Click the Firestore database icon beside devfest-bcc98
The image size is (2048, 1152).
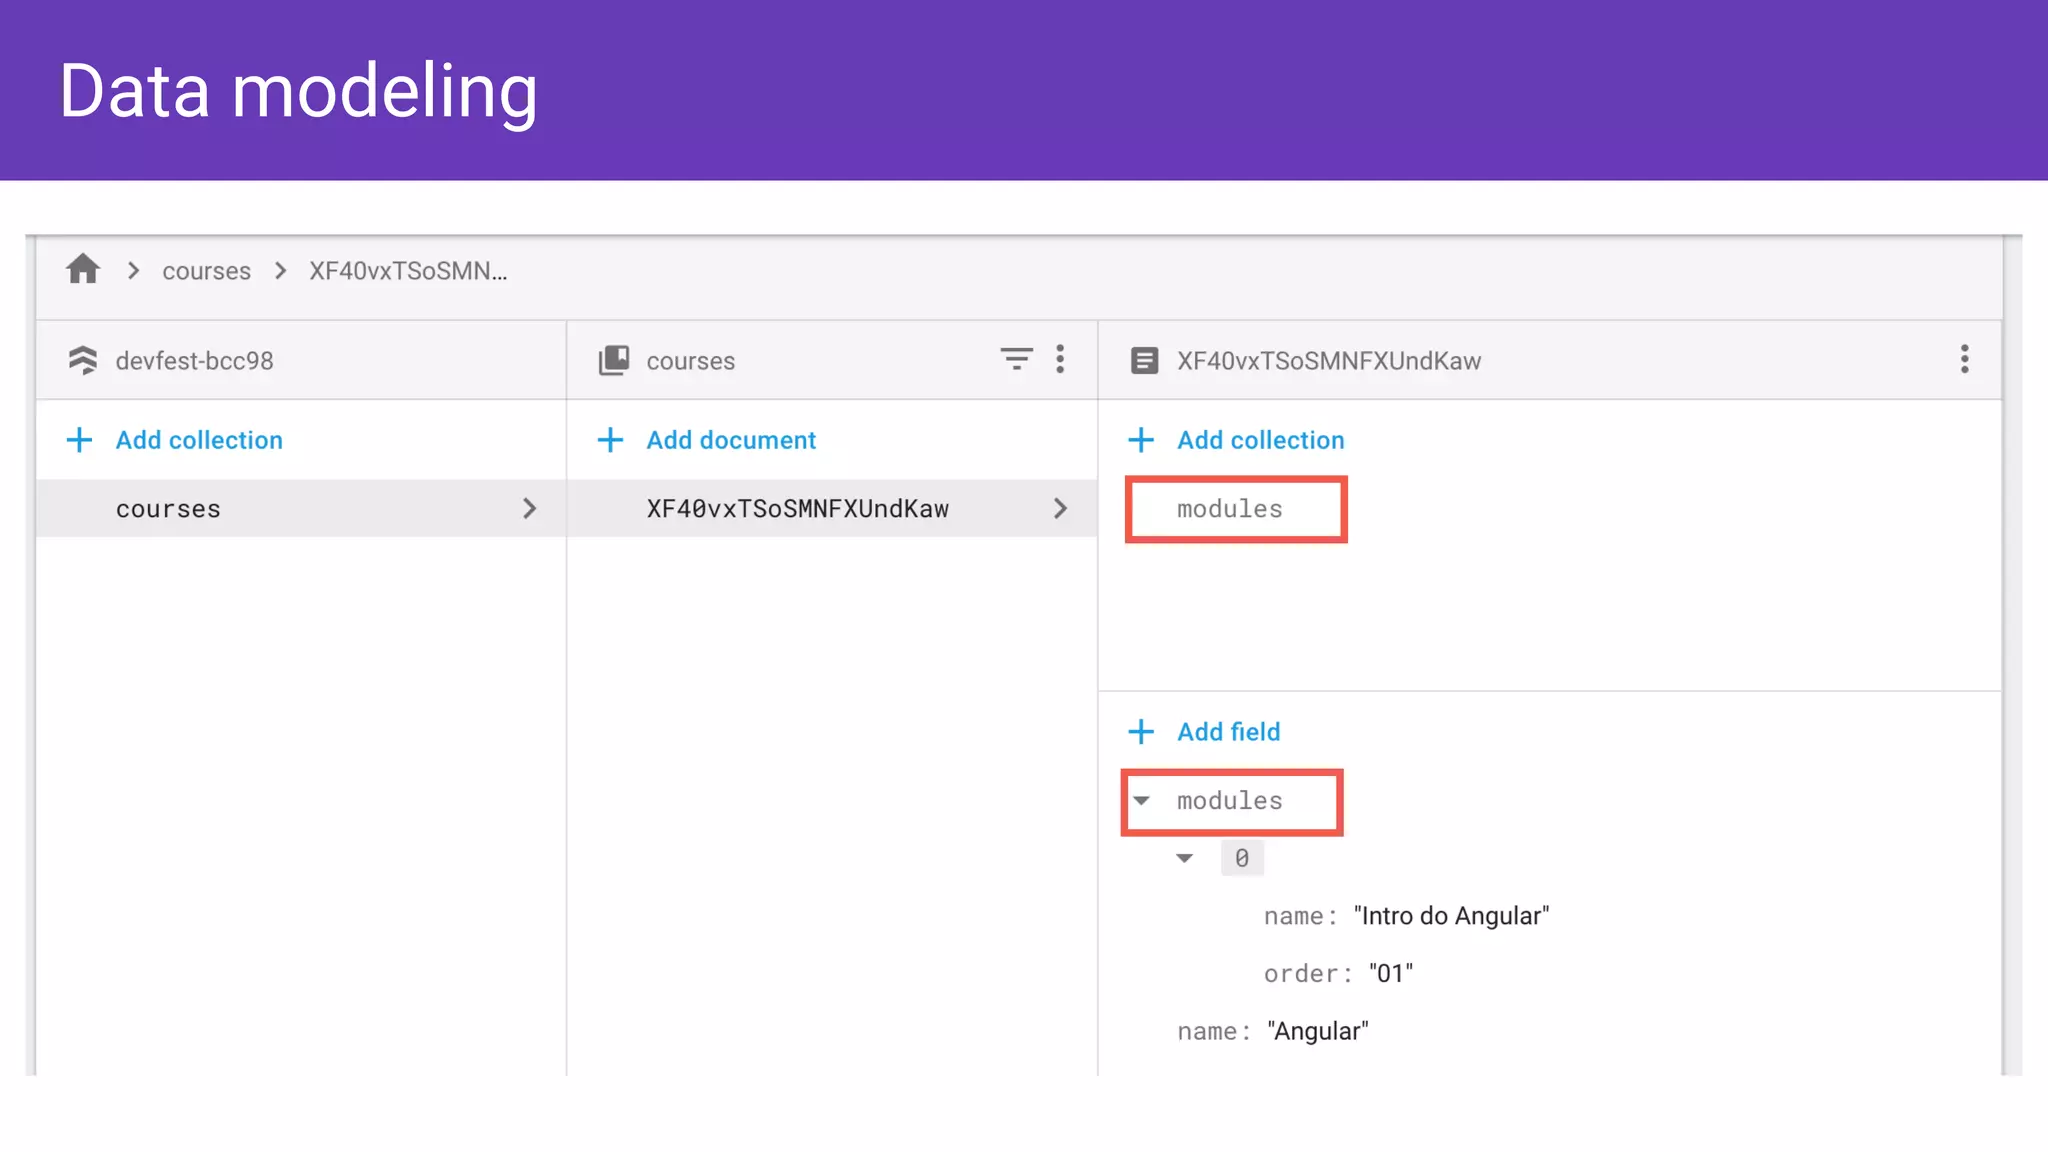[x=83, y=360]
